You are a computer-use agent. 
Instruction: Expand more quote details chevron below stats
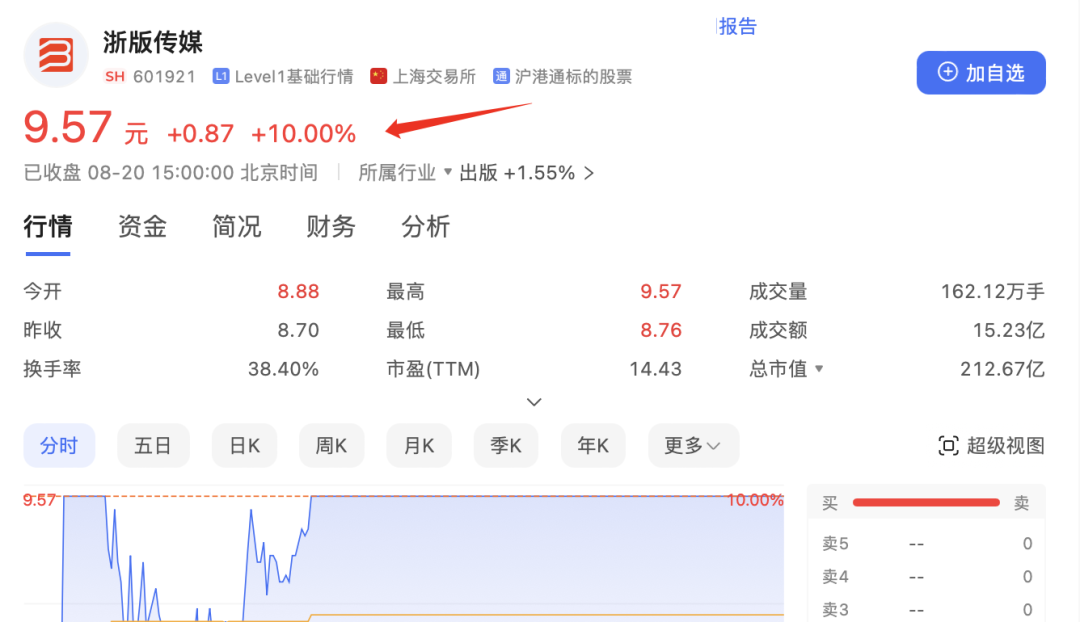coord(534,402)
